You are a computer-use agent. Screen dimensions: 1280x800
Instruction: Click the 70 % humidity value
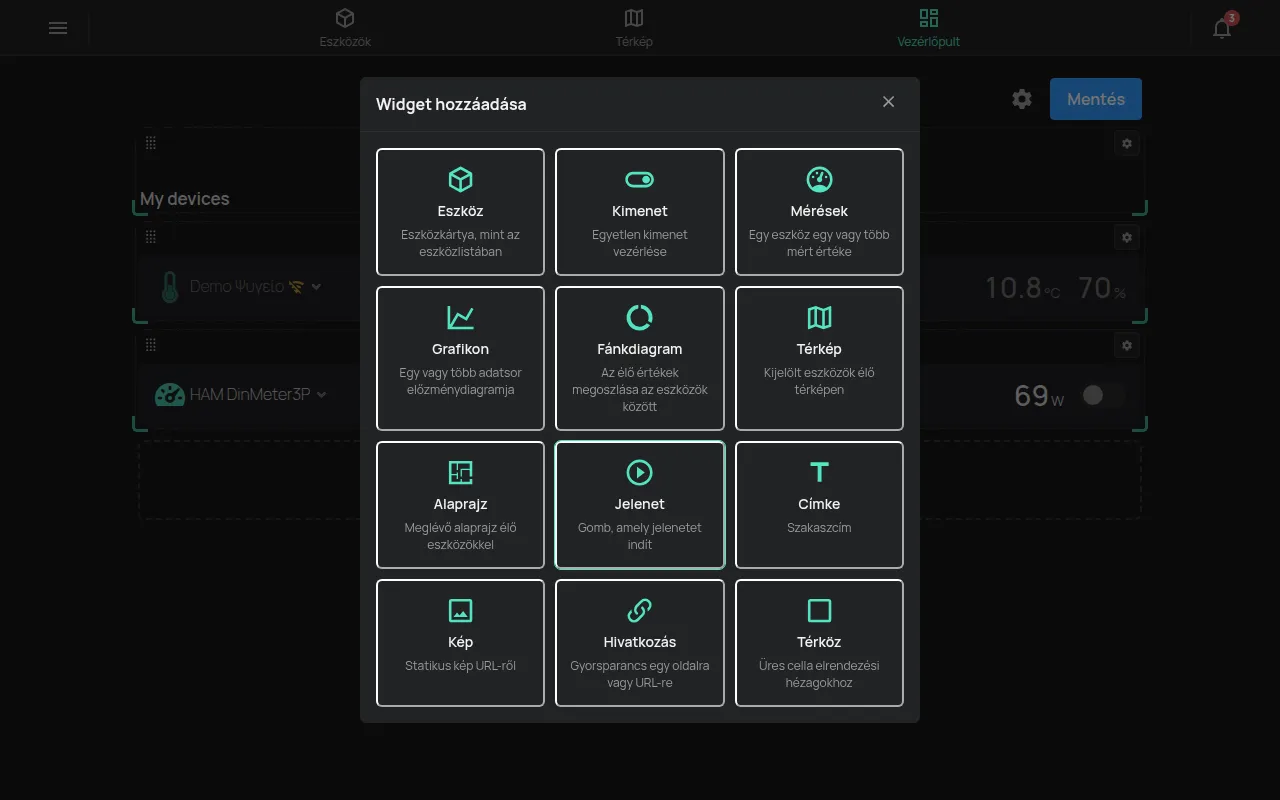point(1102,288)
